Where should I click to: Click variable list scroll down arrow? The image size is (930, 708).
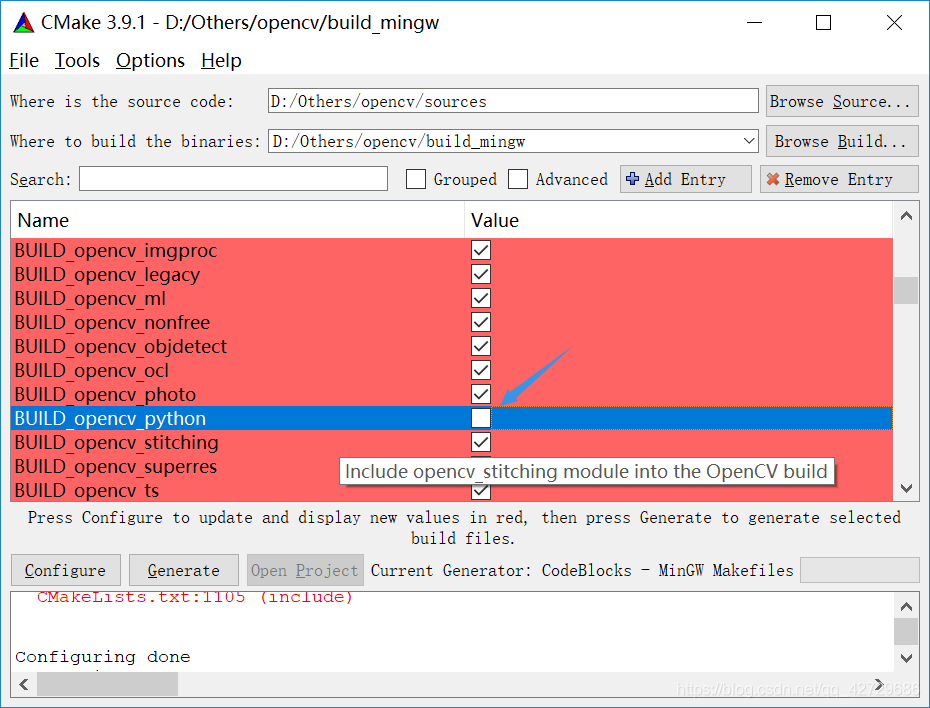point(906,488)
